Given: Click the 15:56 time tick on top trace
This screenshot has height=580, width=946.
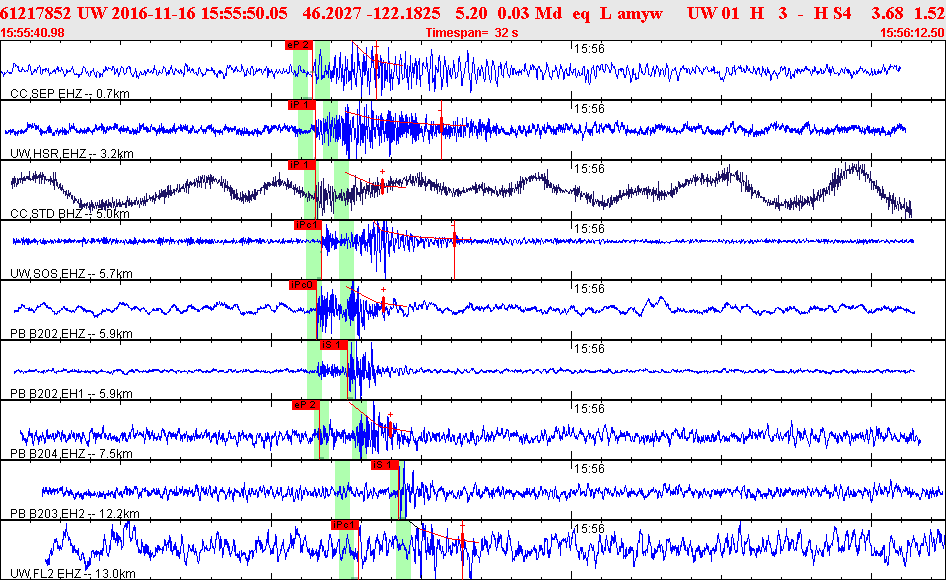Looking at the screenshot, I should pyautogui.click(x=587, y=48).
